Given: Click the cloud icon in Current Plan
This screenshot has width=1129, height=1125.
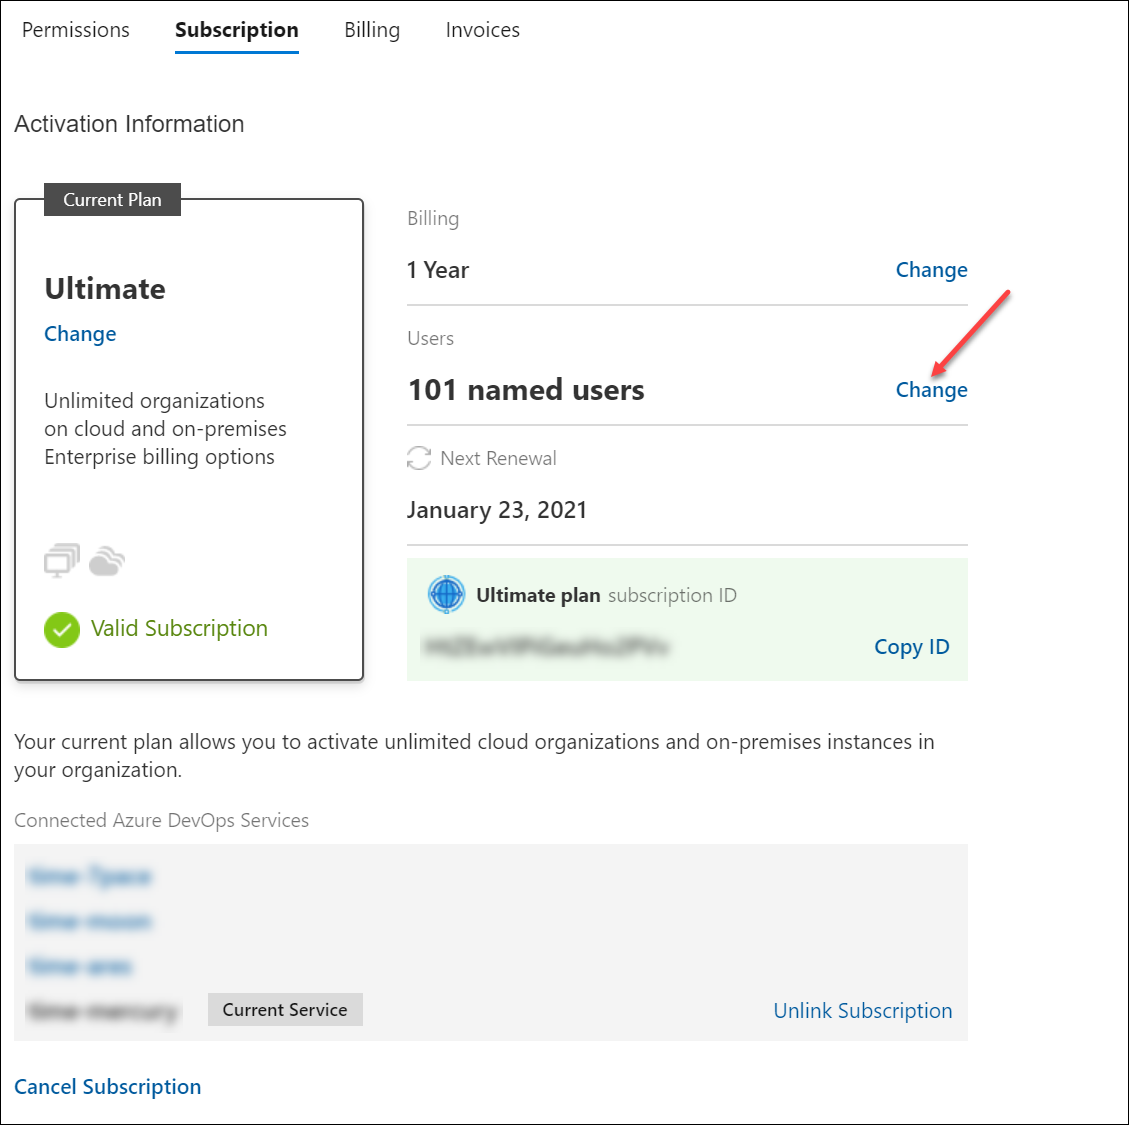Looking at the screenshot, I should tap(107, 562).
